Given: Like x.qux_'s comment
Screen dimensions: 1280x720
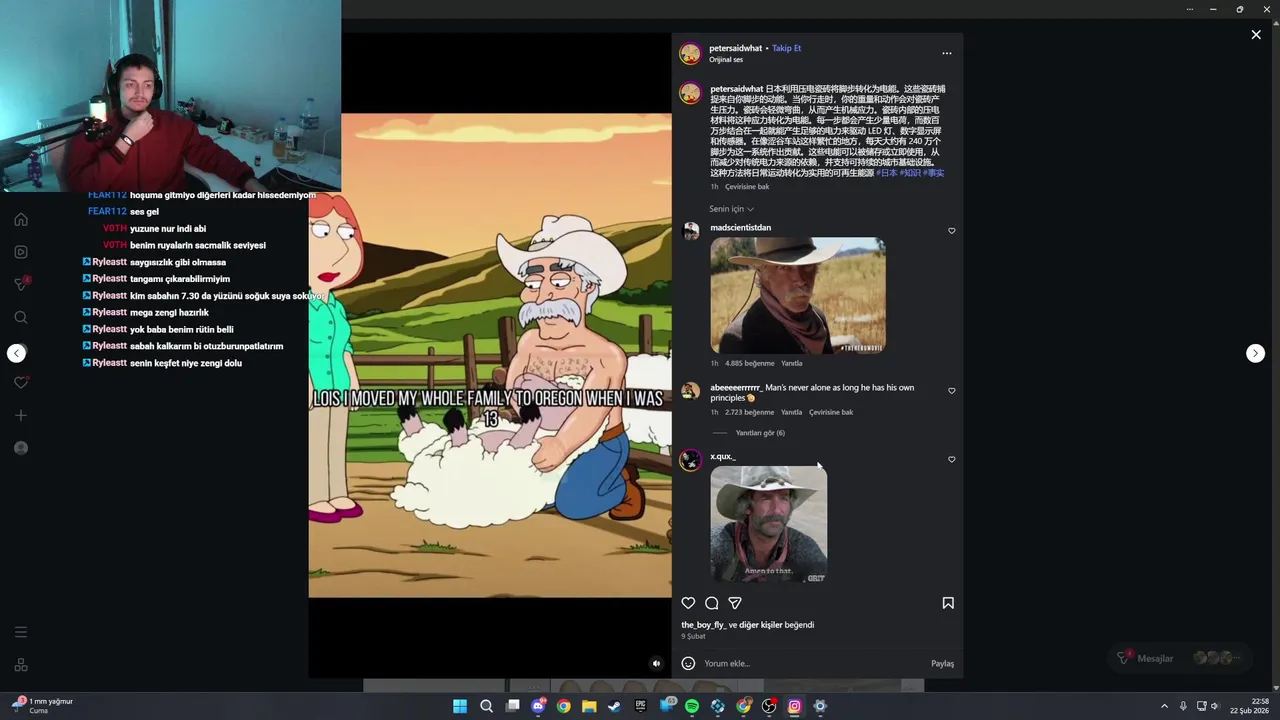Looking at the screenshot, I should [951, 460].
